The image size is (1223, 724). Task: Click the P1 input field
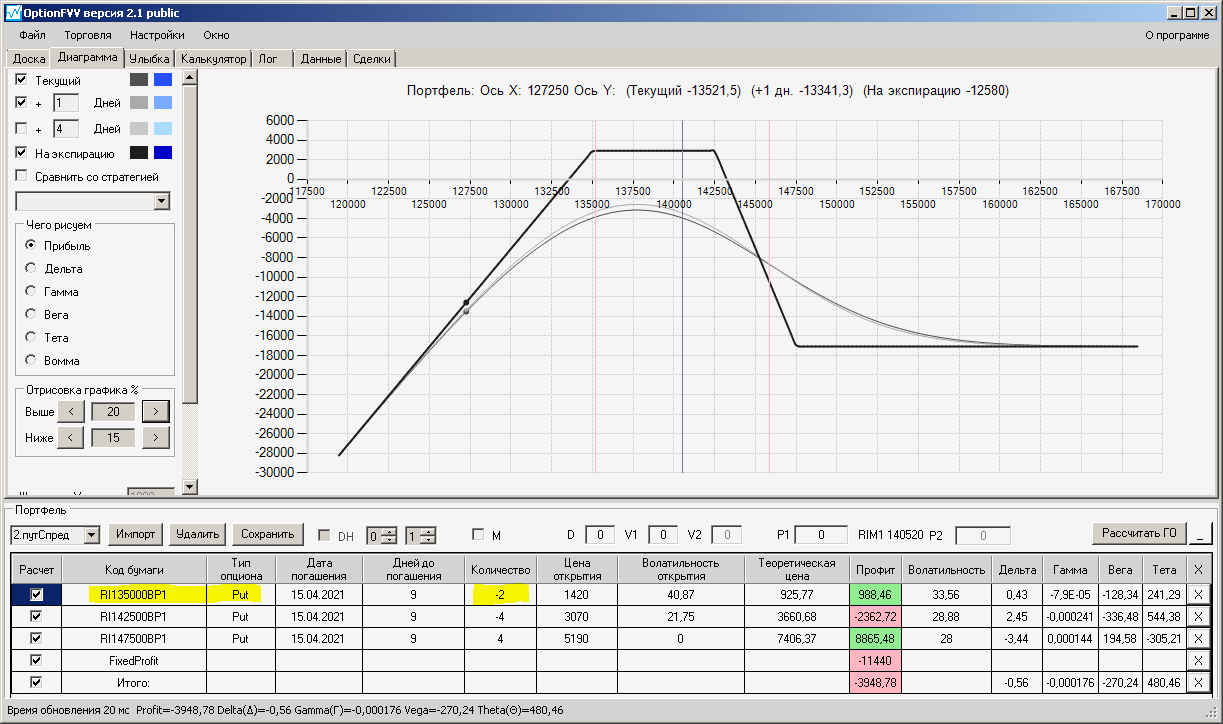(826, 535)
